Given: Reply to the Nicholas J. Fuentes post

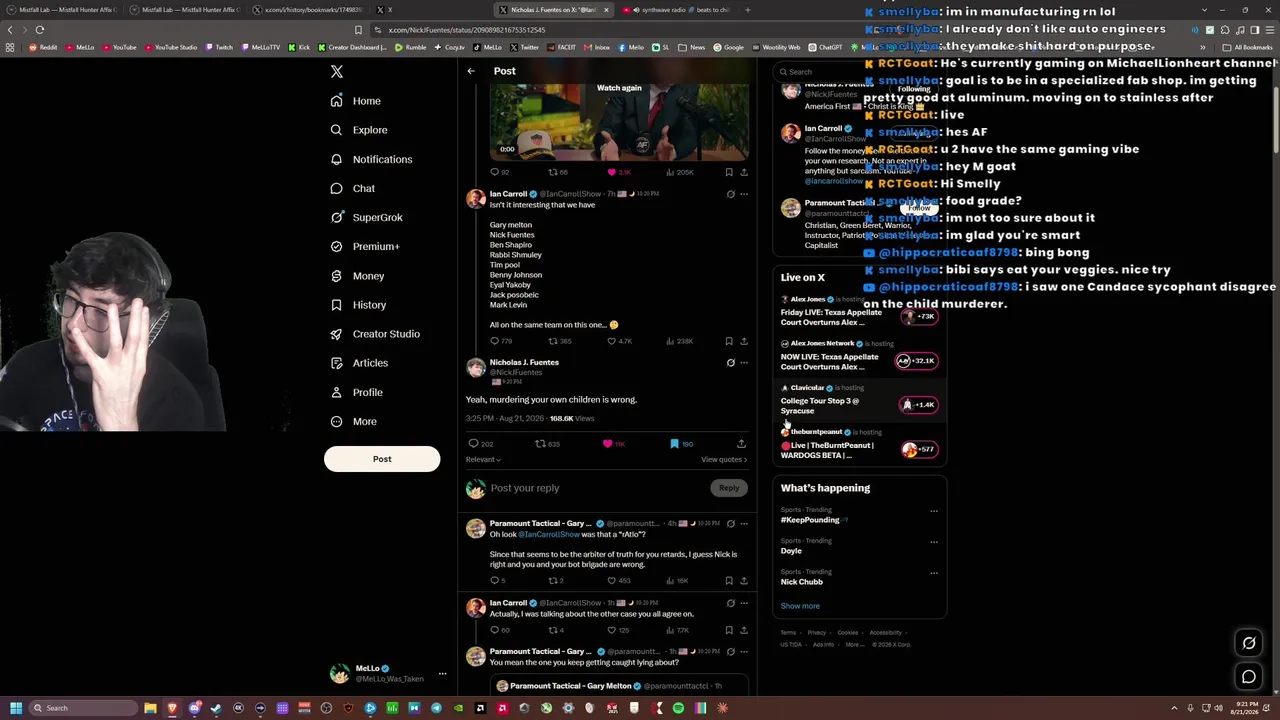Looking at the screenshot, I should pos(474,444).
